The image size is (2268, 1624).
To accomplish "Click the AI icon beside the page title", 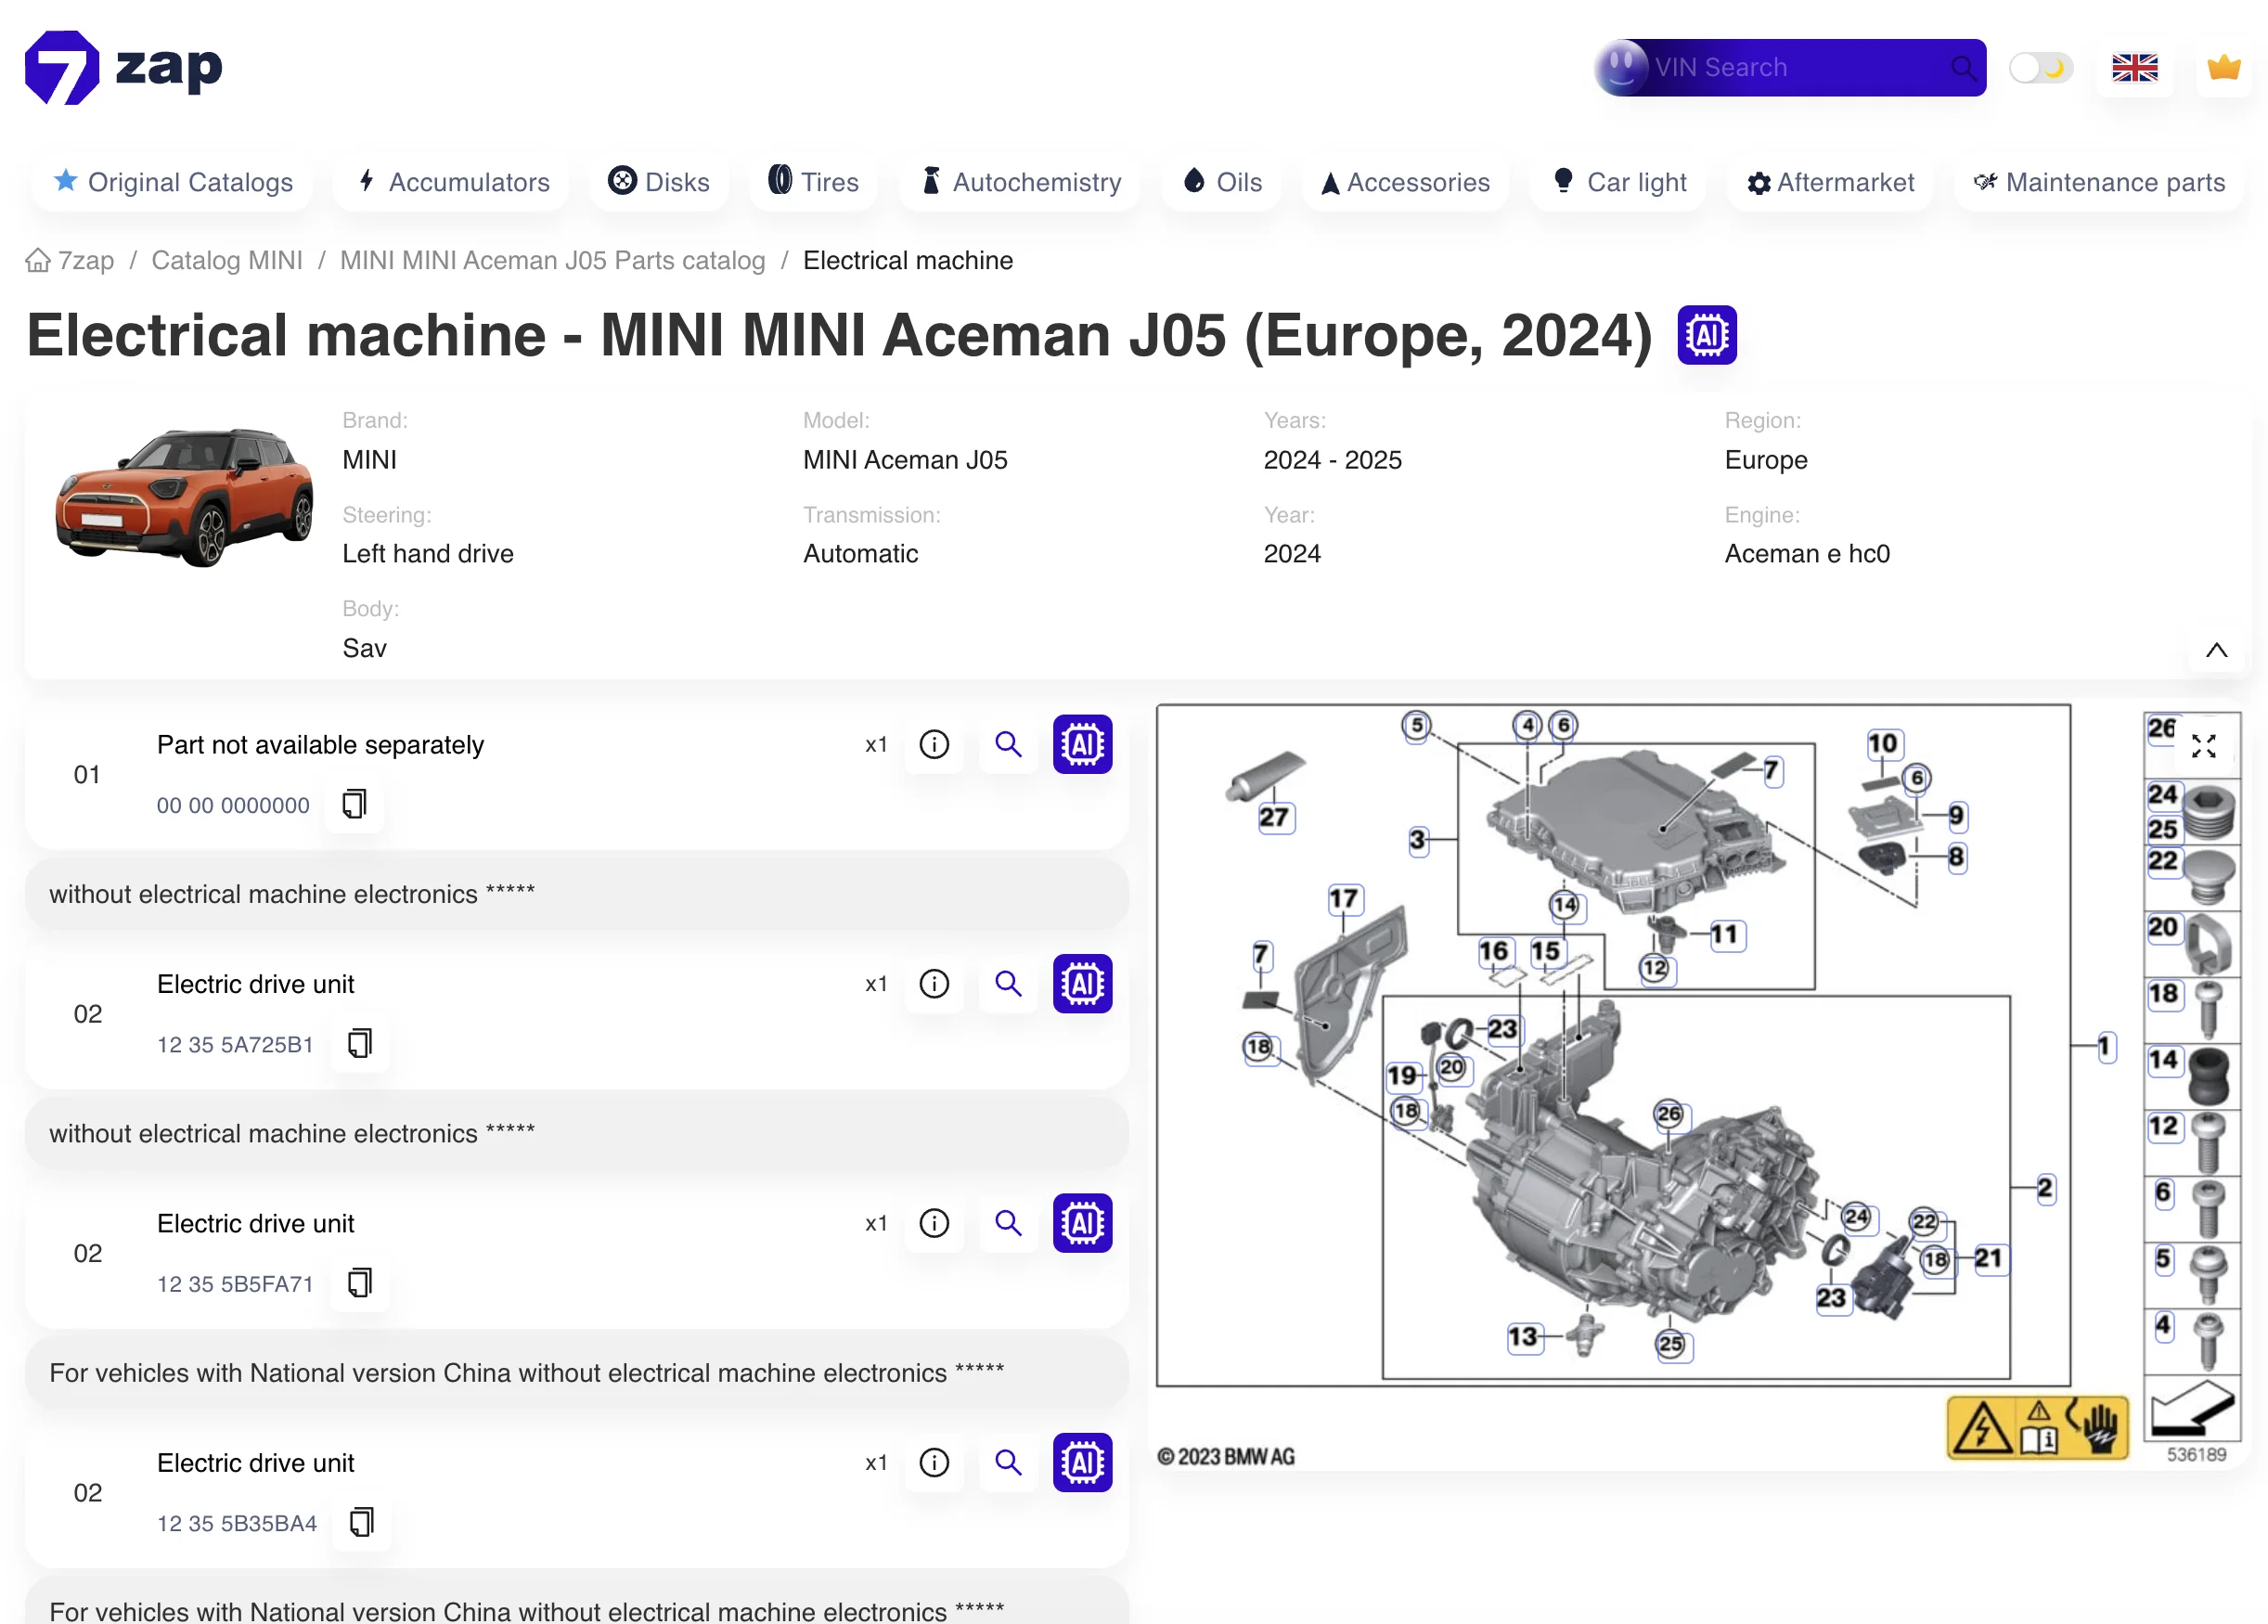I will tap(1706, 335).
